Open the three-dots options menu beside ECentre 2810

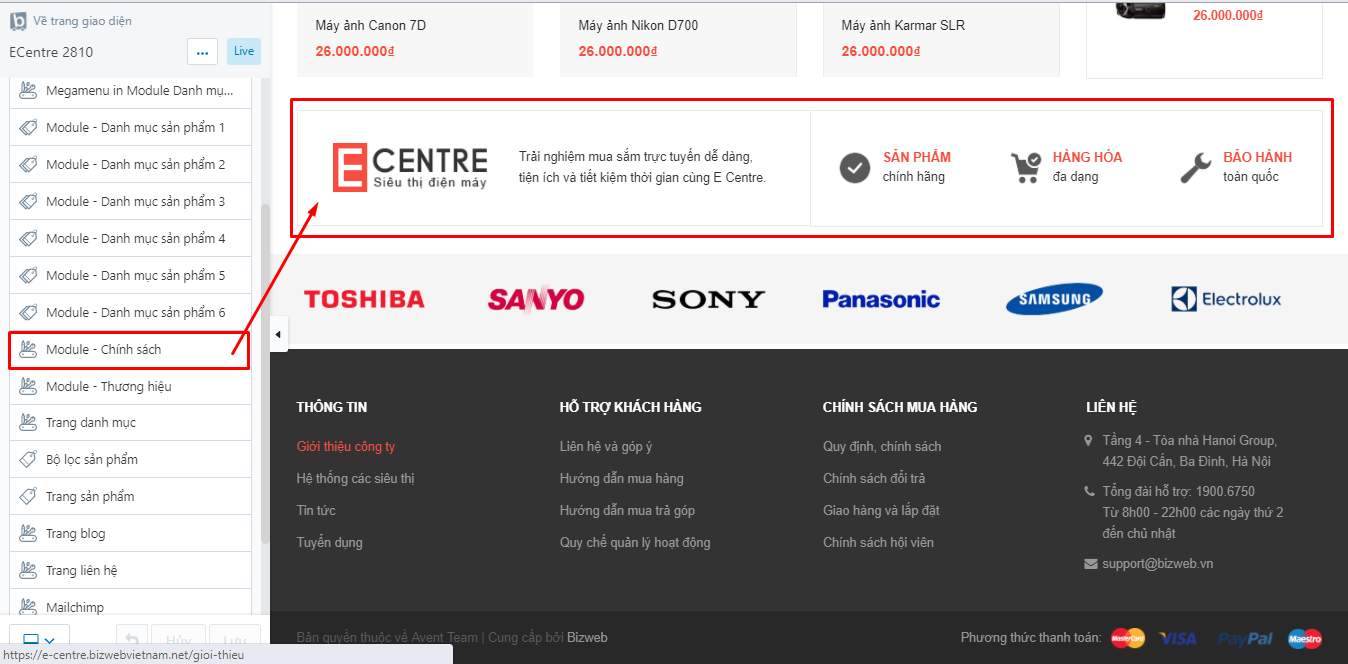pos(202,52)
